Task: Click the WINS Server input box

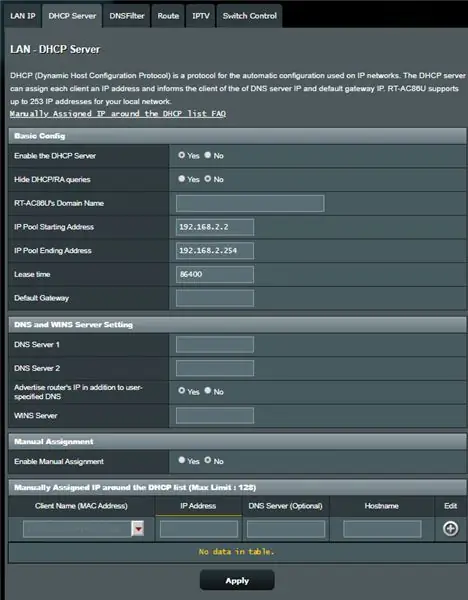Action: click(215, 415)
